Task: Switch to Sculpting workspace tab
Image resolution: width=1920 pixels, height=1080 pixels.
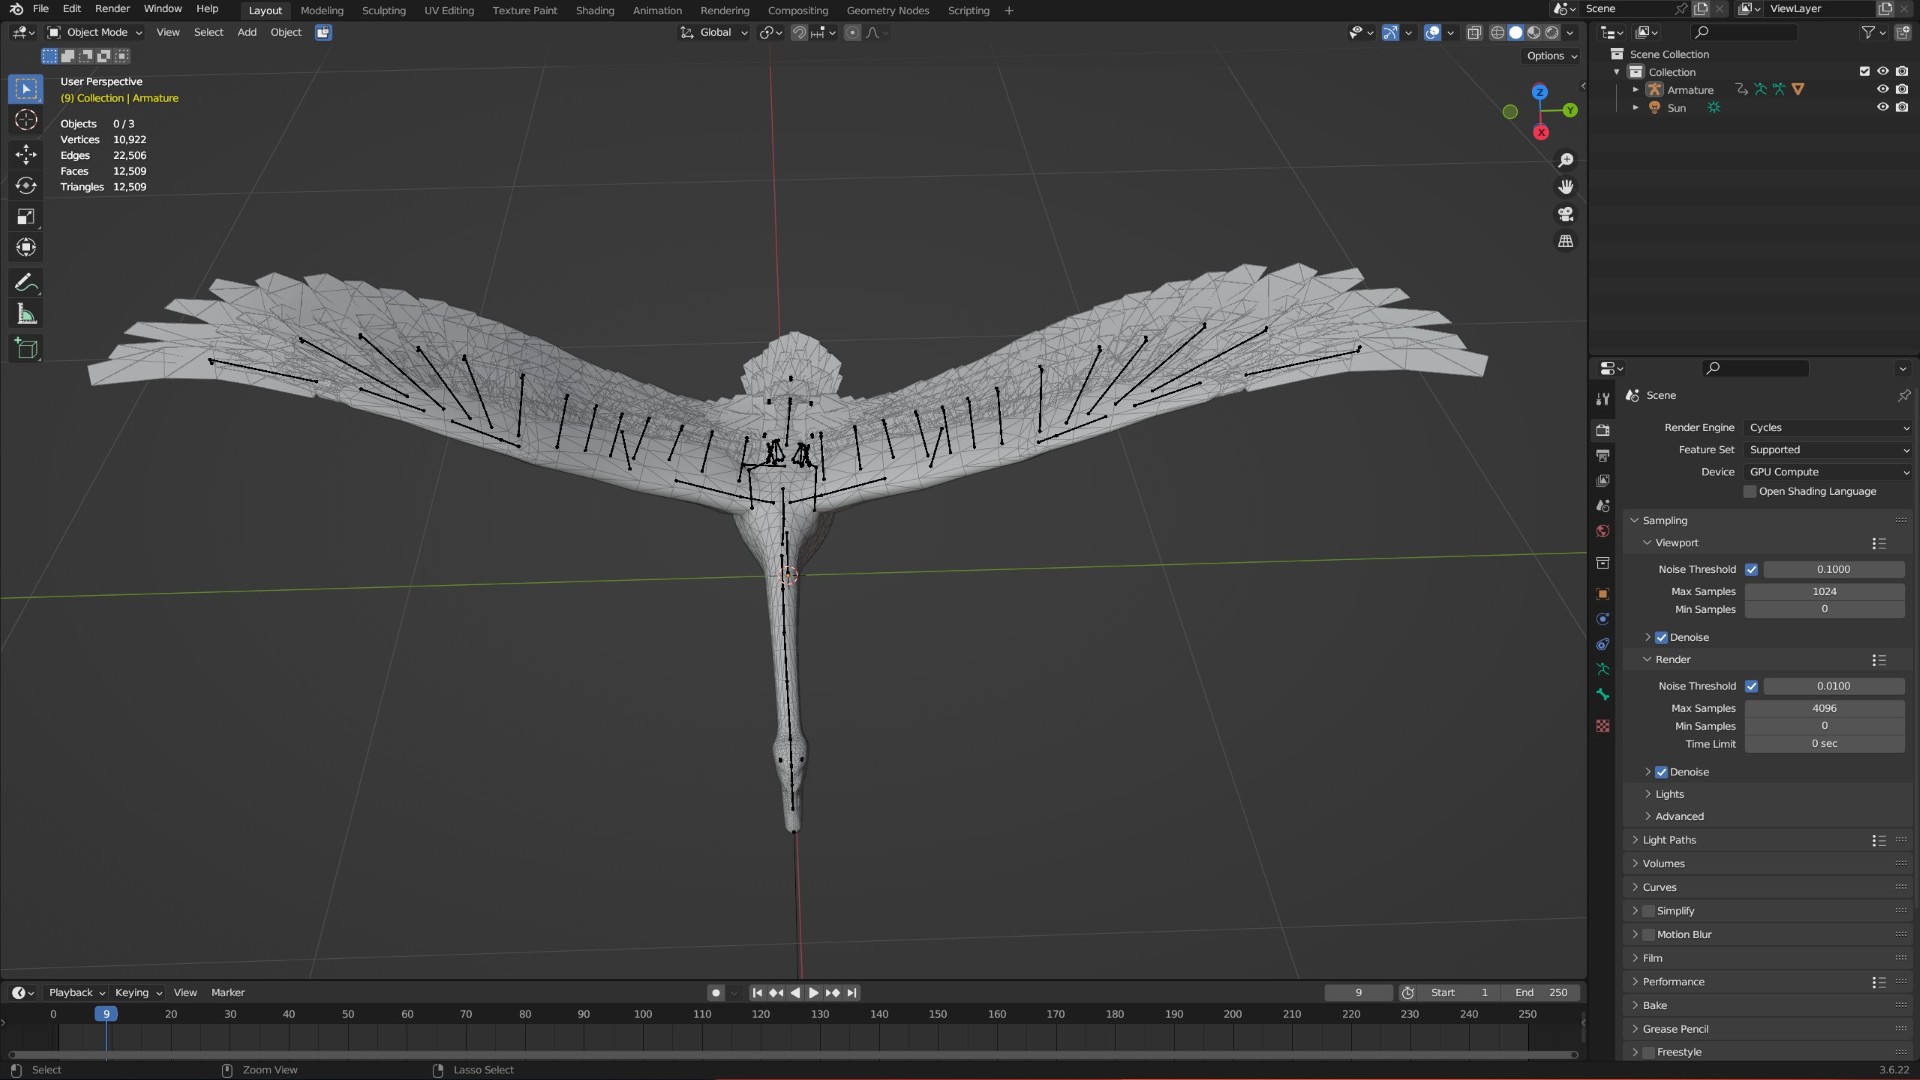Action: click(383, 11)
